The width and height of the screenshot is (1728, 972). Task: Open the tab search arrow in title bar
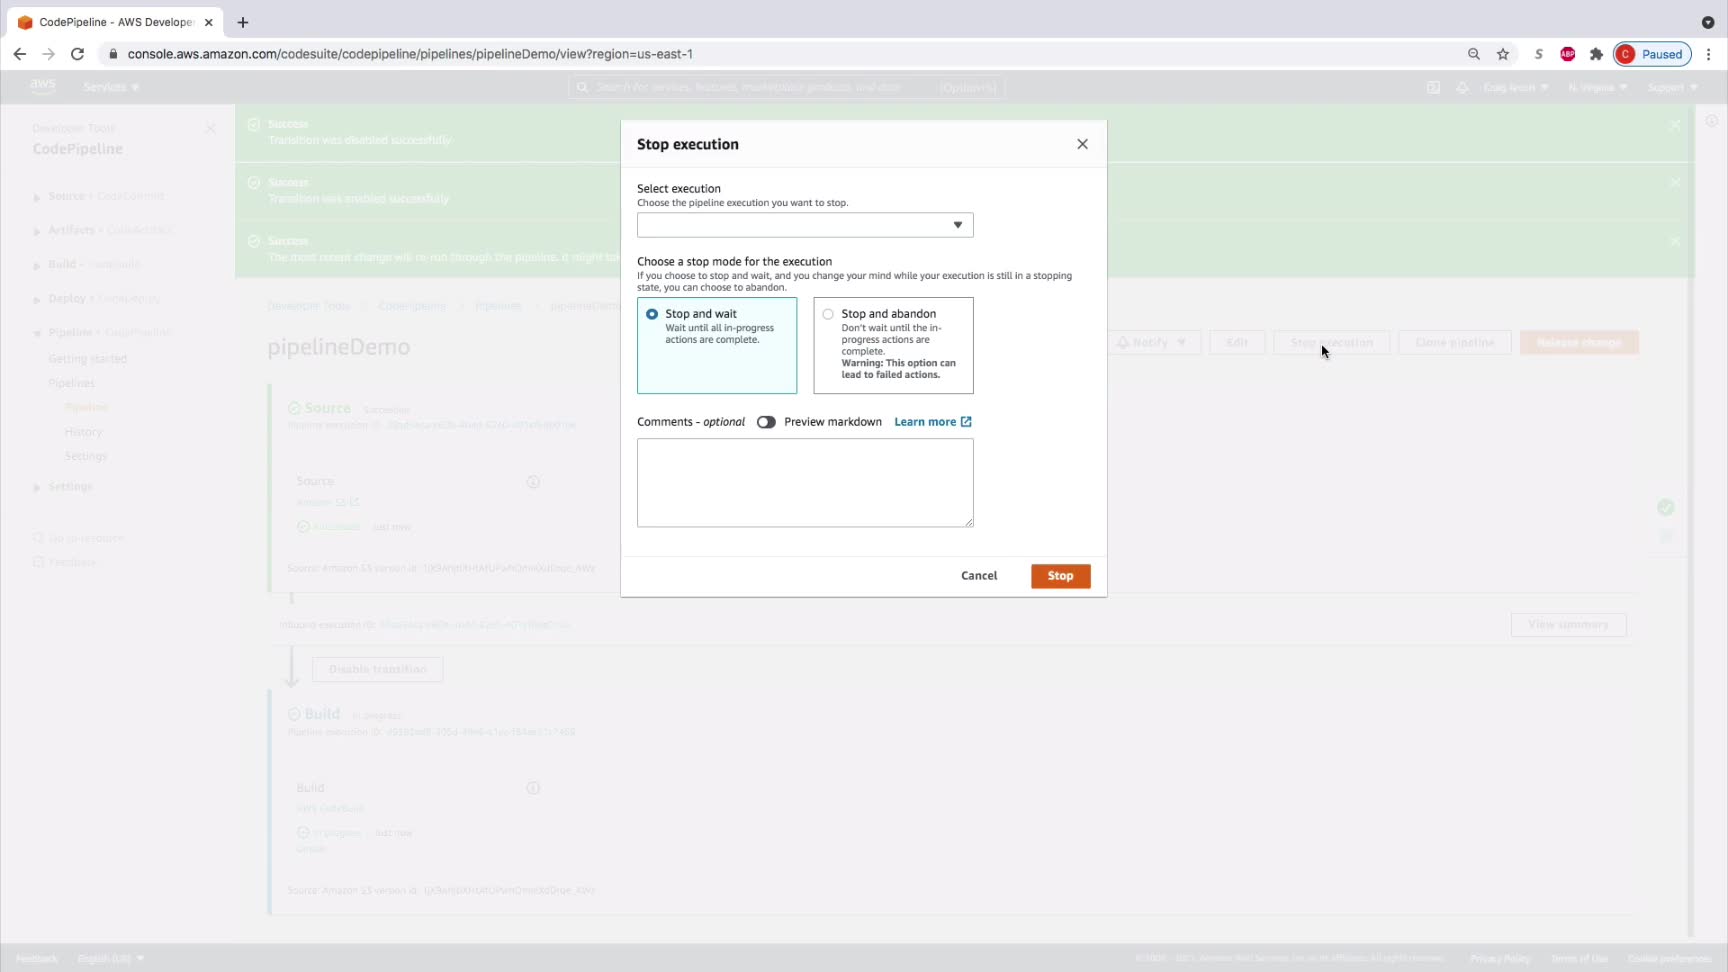(1708, 22)
